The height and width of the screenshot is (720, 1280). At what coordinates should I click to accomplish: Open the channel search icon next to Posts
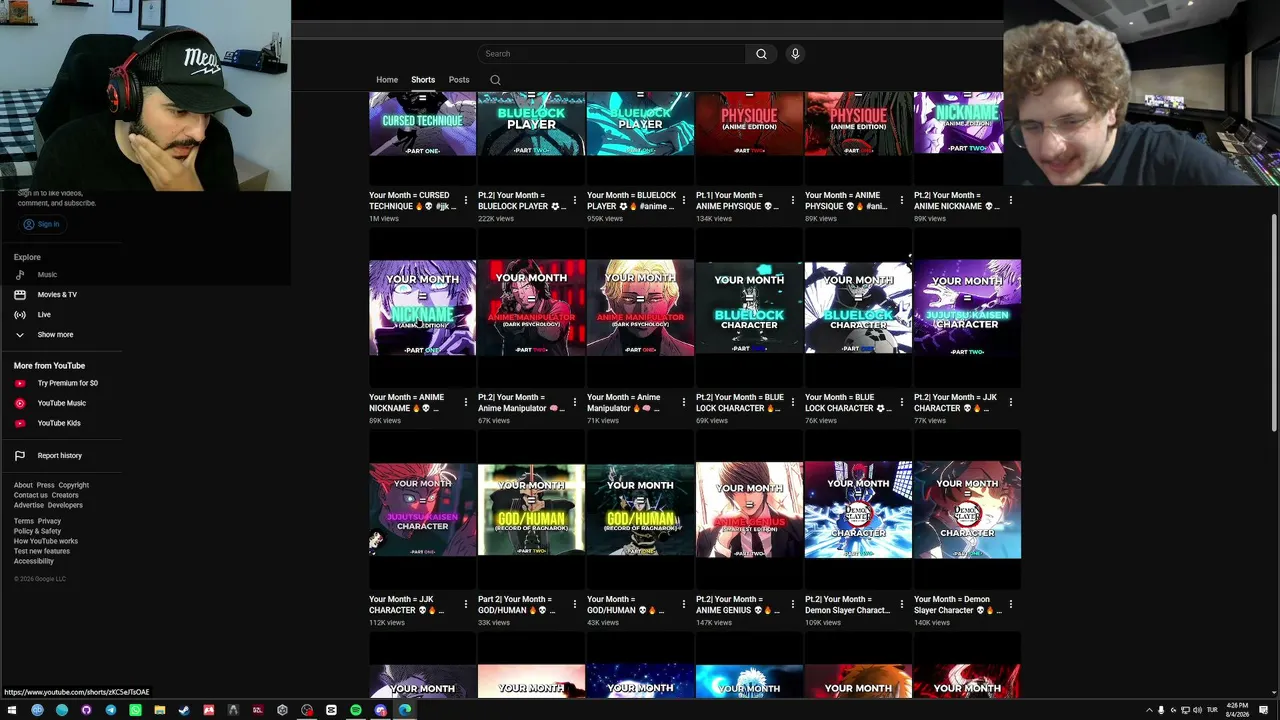coord(495,80)
